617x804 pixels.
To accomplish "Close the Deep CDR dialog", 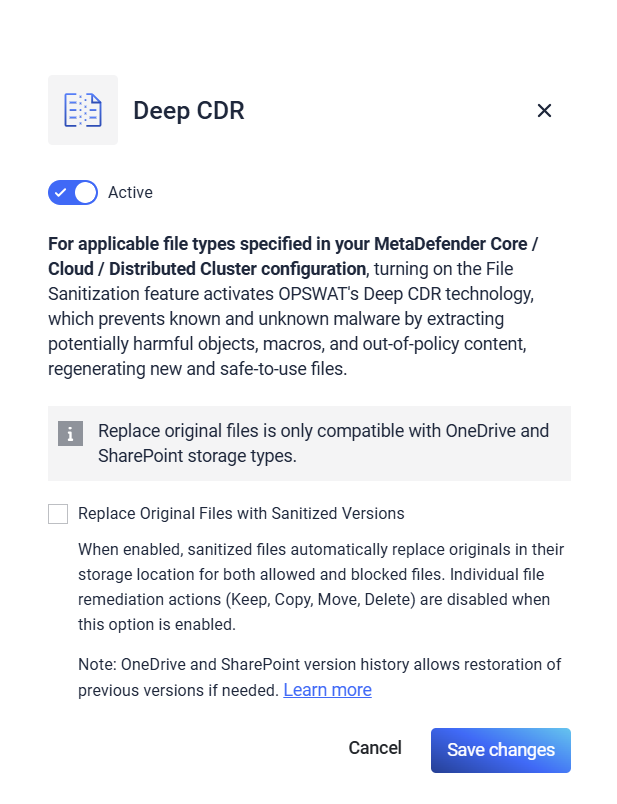I will click(544, 111).
